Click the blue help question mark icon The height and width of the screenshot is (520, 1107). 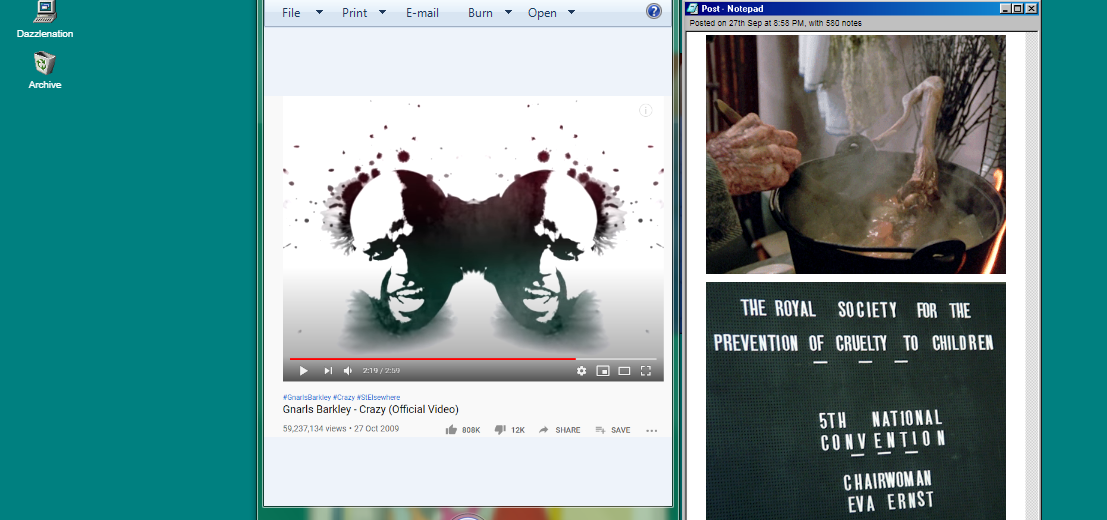tap(654, 11)
